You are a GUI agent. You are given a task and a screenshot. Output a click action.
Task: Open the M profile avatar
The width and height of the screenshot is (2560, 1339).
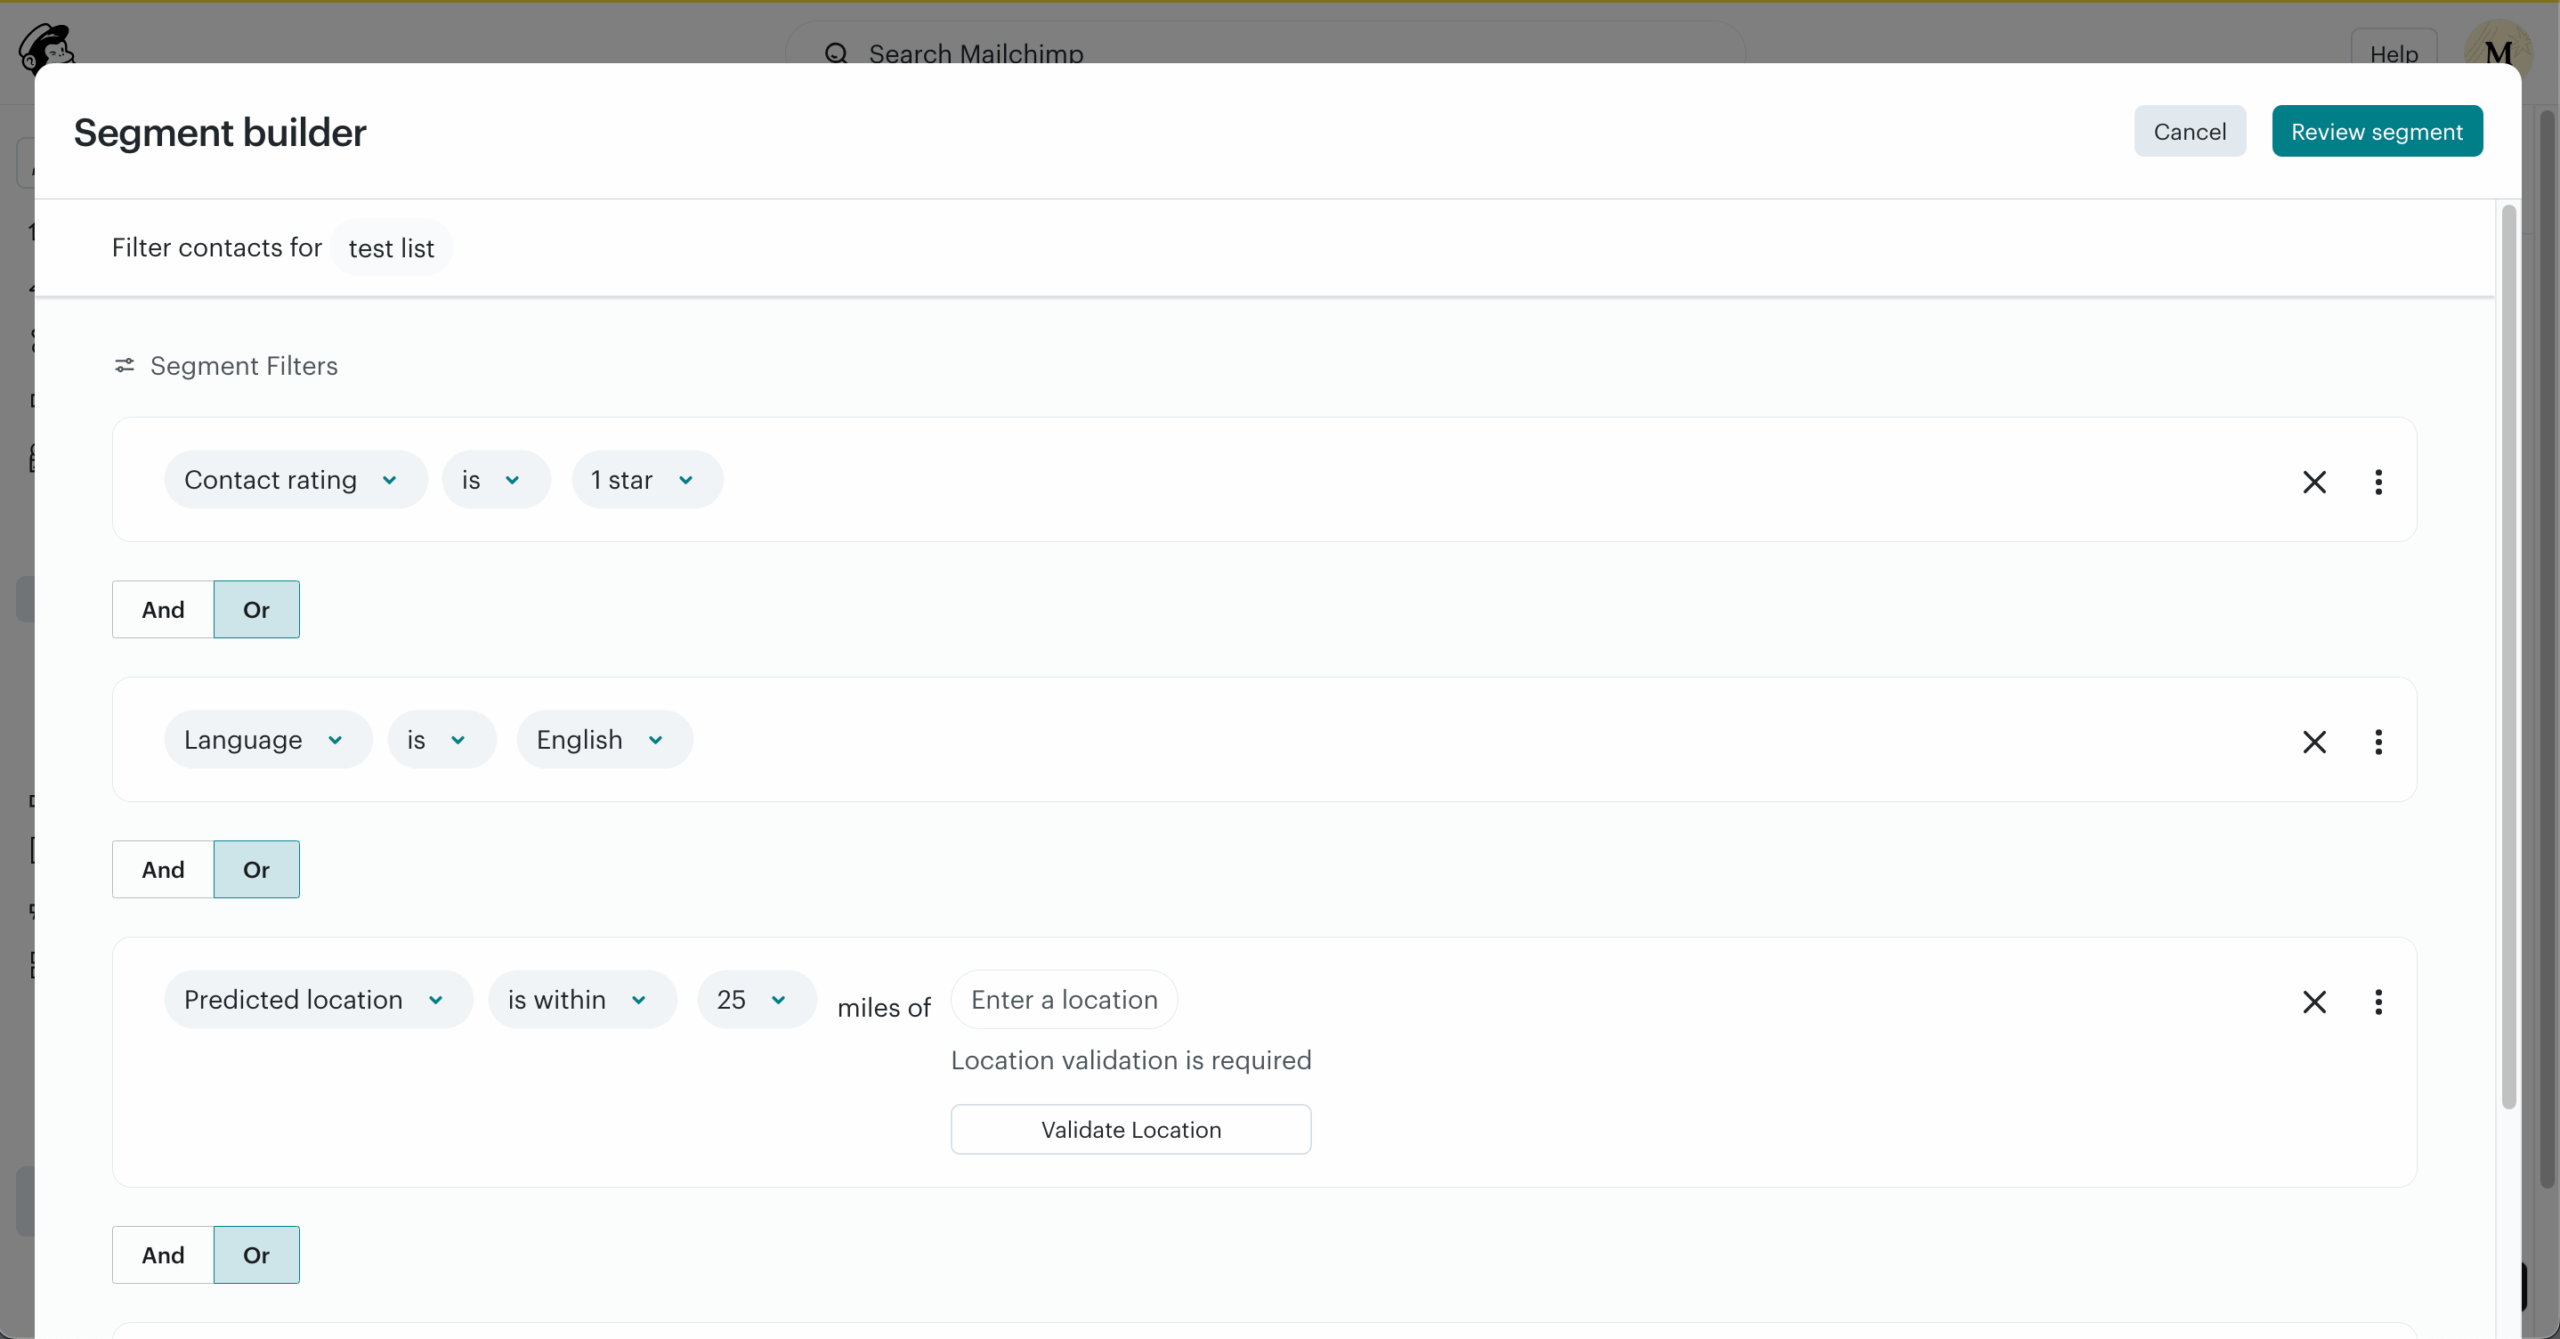(x=2498, y=50)
